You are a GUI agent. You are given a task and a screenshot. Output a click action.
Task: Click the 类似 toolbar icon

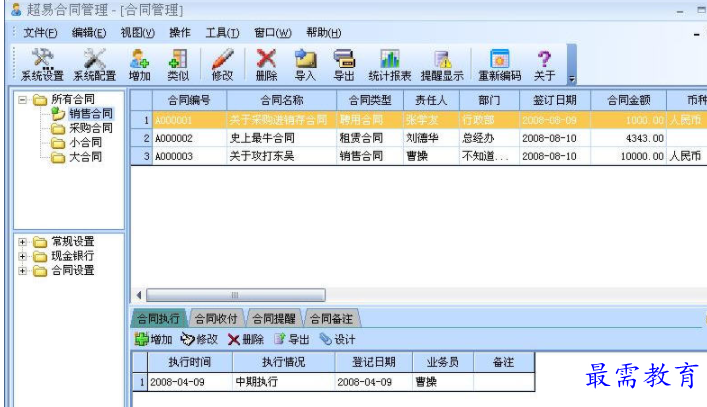coord(178,62)
